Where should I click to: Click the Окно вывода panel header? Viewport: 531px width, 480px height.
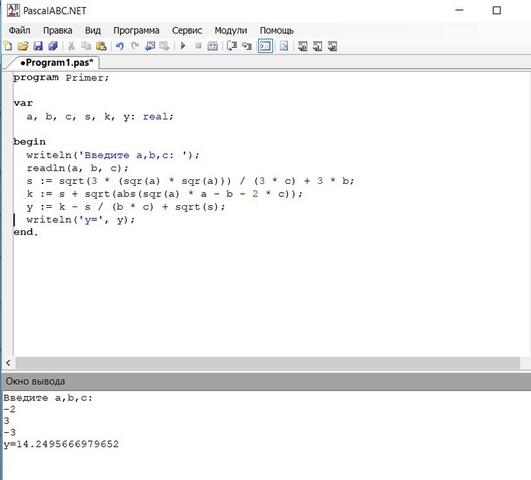[266, 381]
